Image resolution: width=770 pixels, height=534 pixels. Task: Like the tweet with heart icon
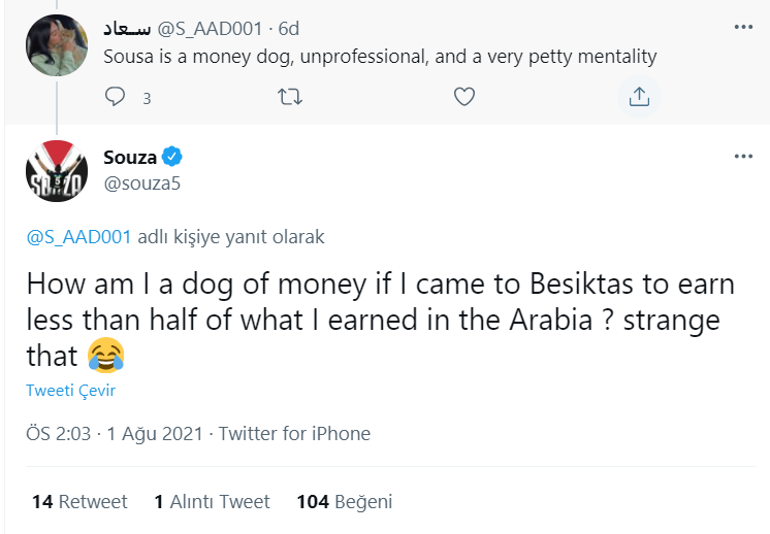(464, 97)
